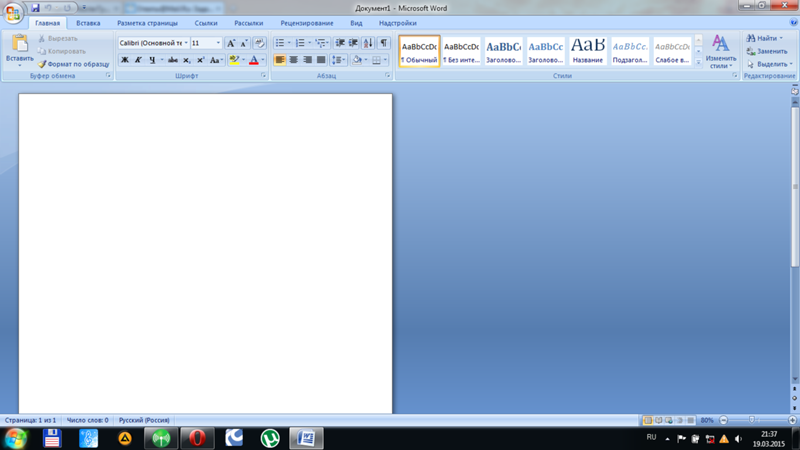The width and height of the screenshot is (800, 450).
Task: Open the Office button menu
Action: (13, 12)
